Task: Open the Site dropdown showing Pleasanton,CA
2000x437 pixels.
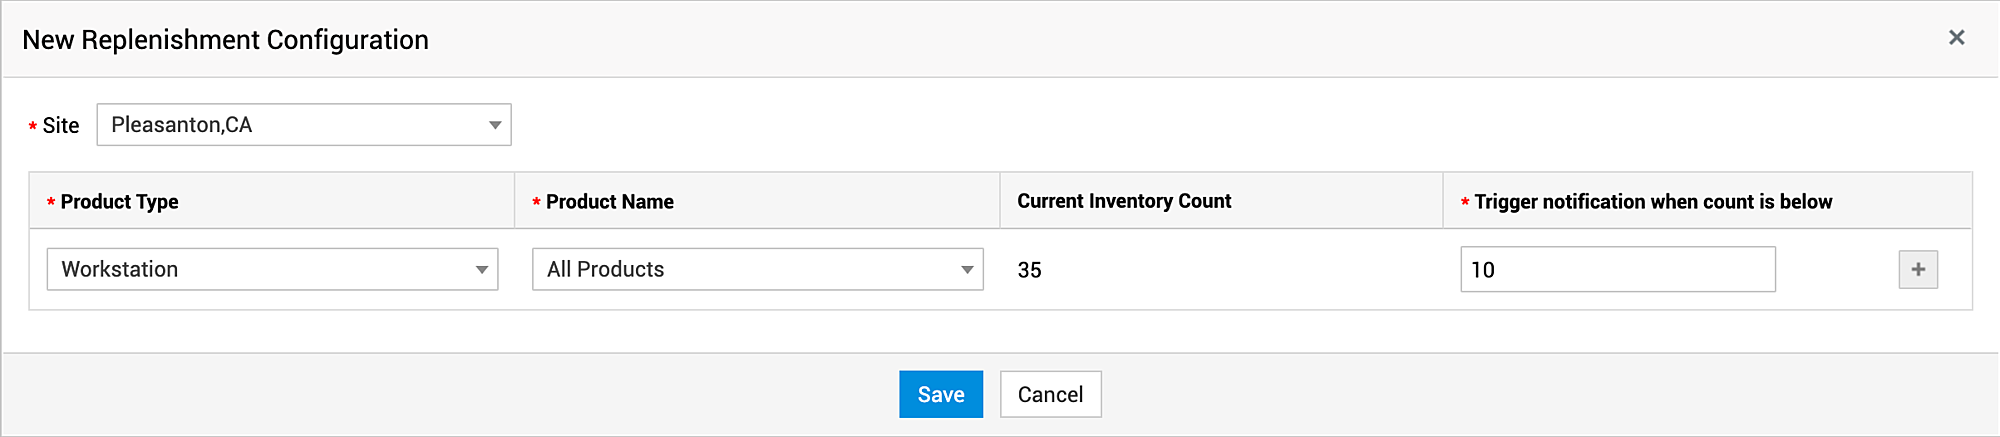Action: (290, 125)
